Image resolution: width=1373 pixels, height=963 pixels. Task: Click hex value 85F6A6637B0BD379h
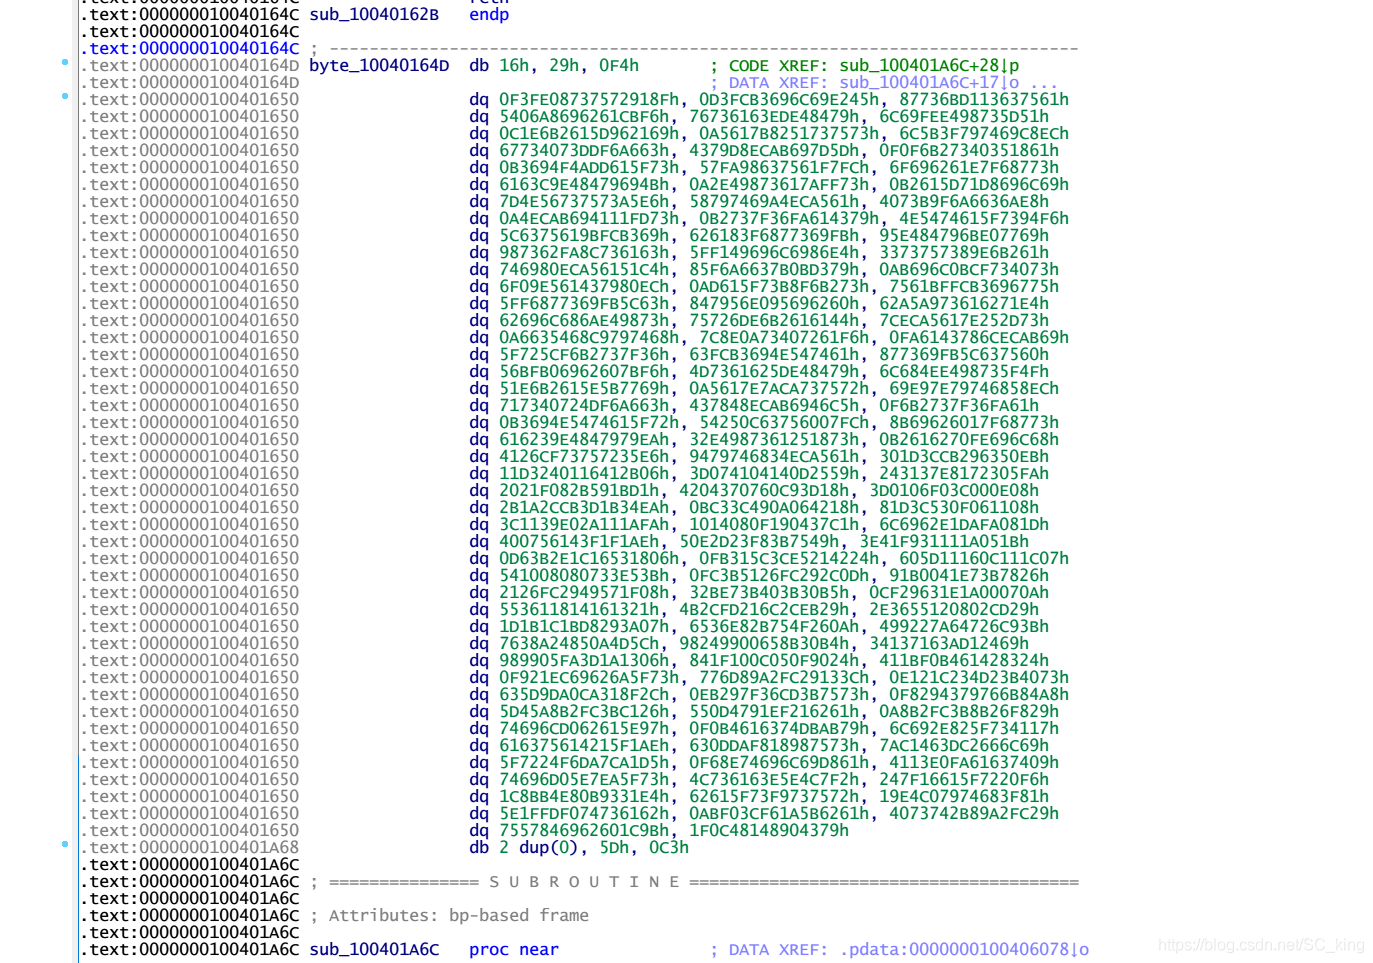[774, 269]
